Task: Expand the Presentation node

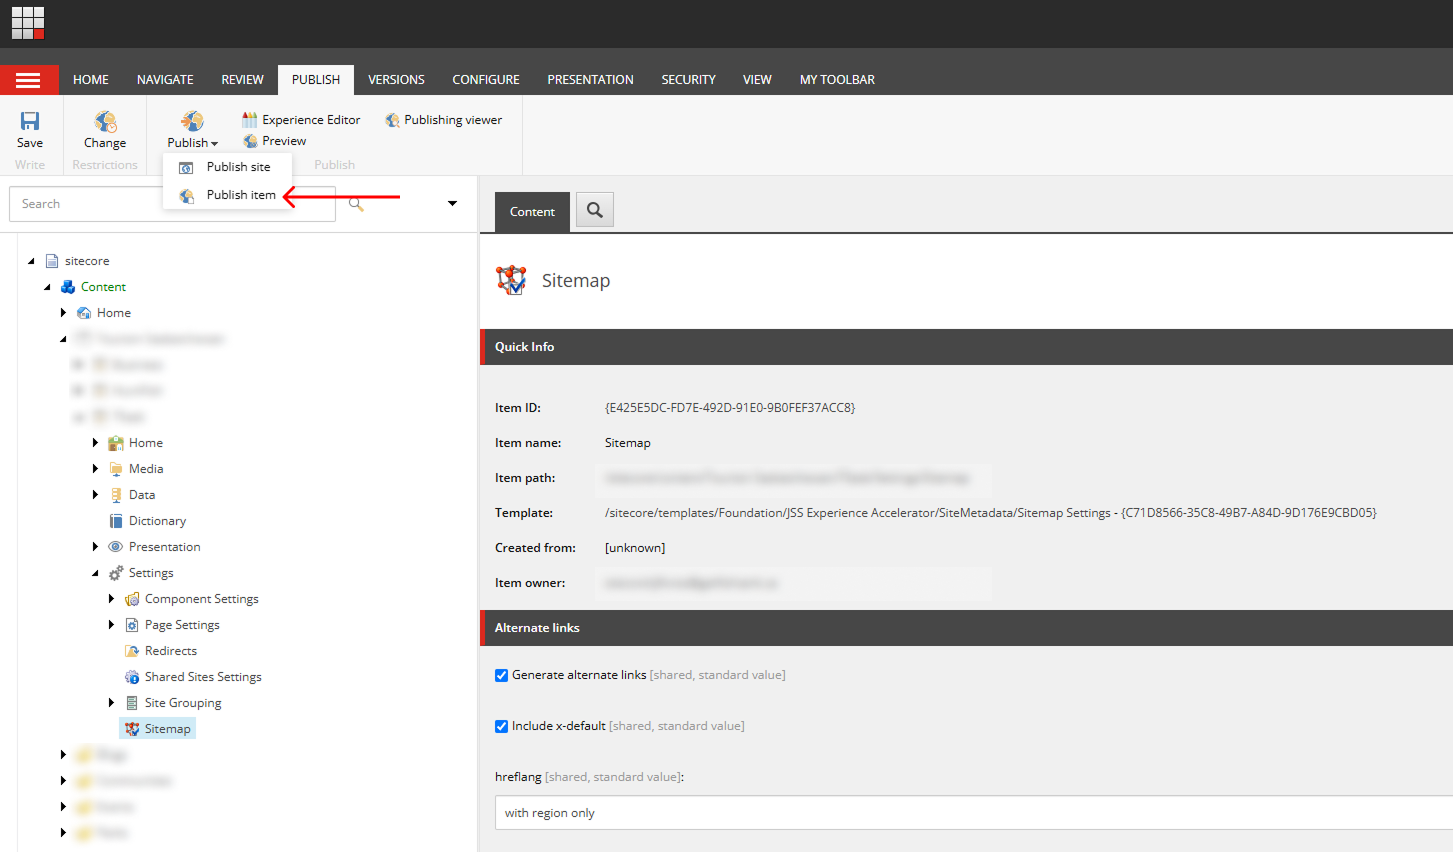Action: 95,547
